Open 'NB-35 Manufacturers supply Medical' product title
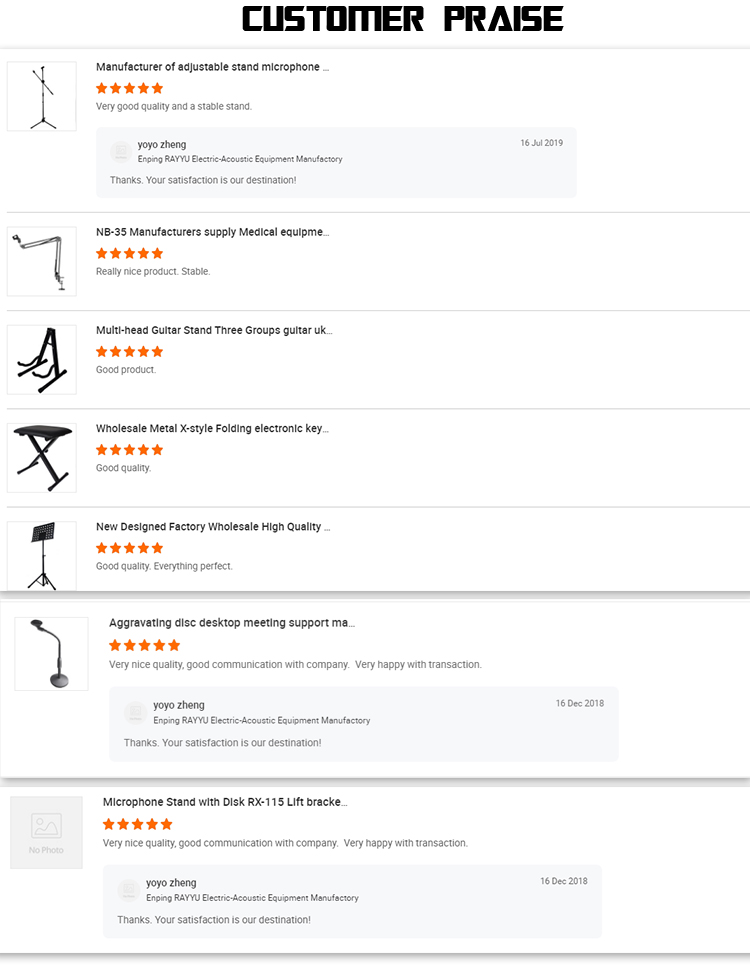The width and height of the screenshot is (750, 965). [x=212, y=232]
